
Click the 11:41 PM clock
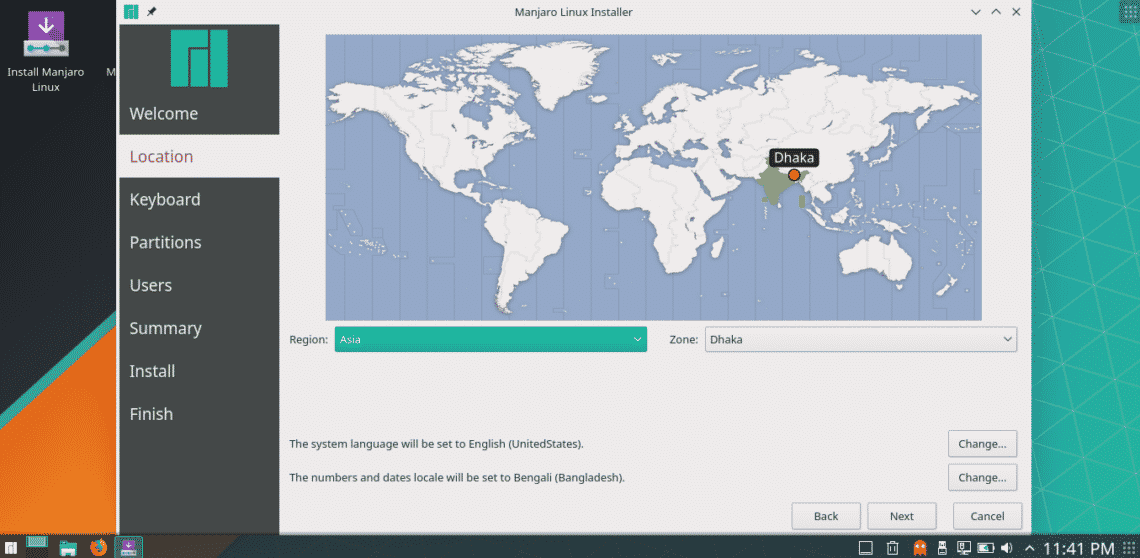(x=1079, y=548)
